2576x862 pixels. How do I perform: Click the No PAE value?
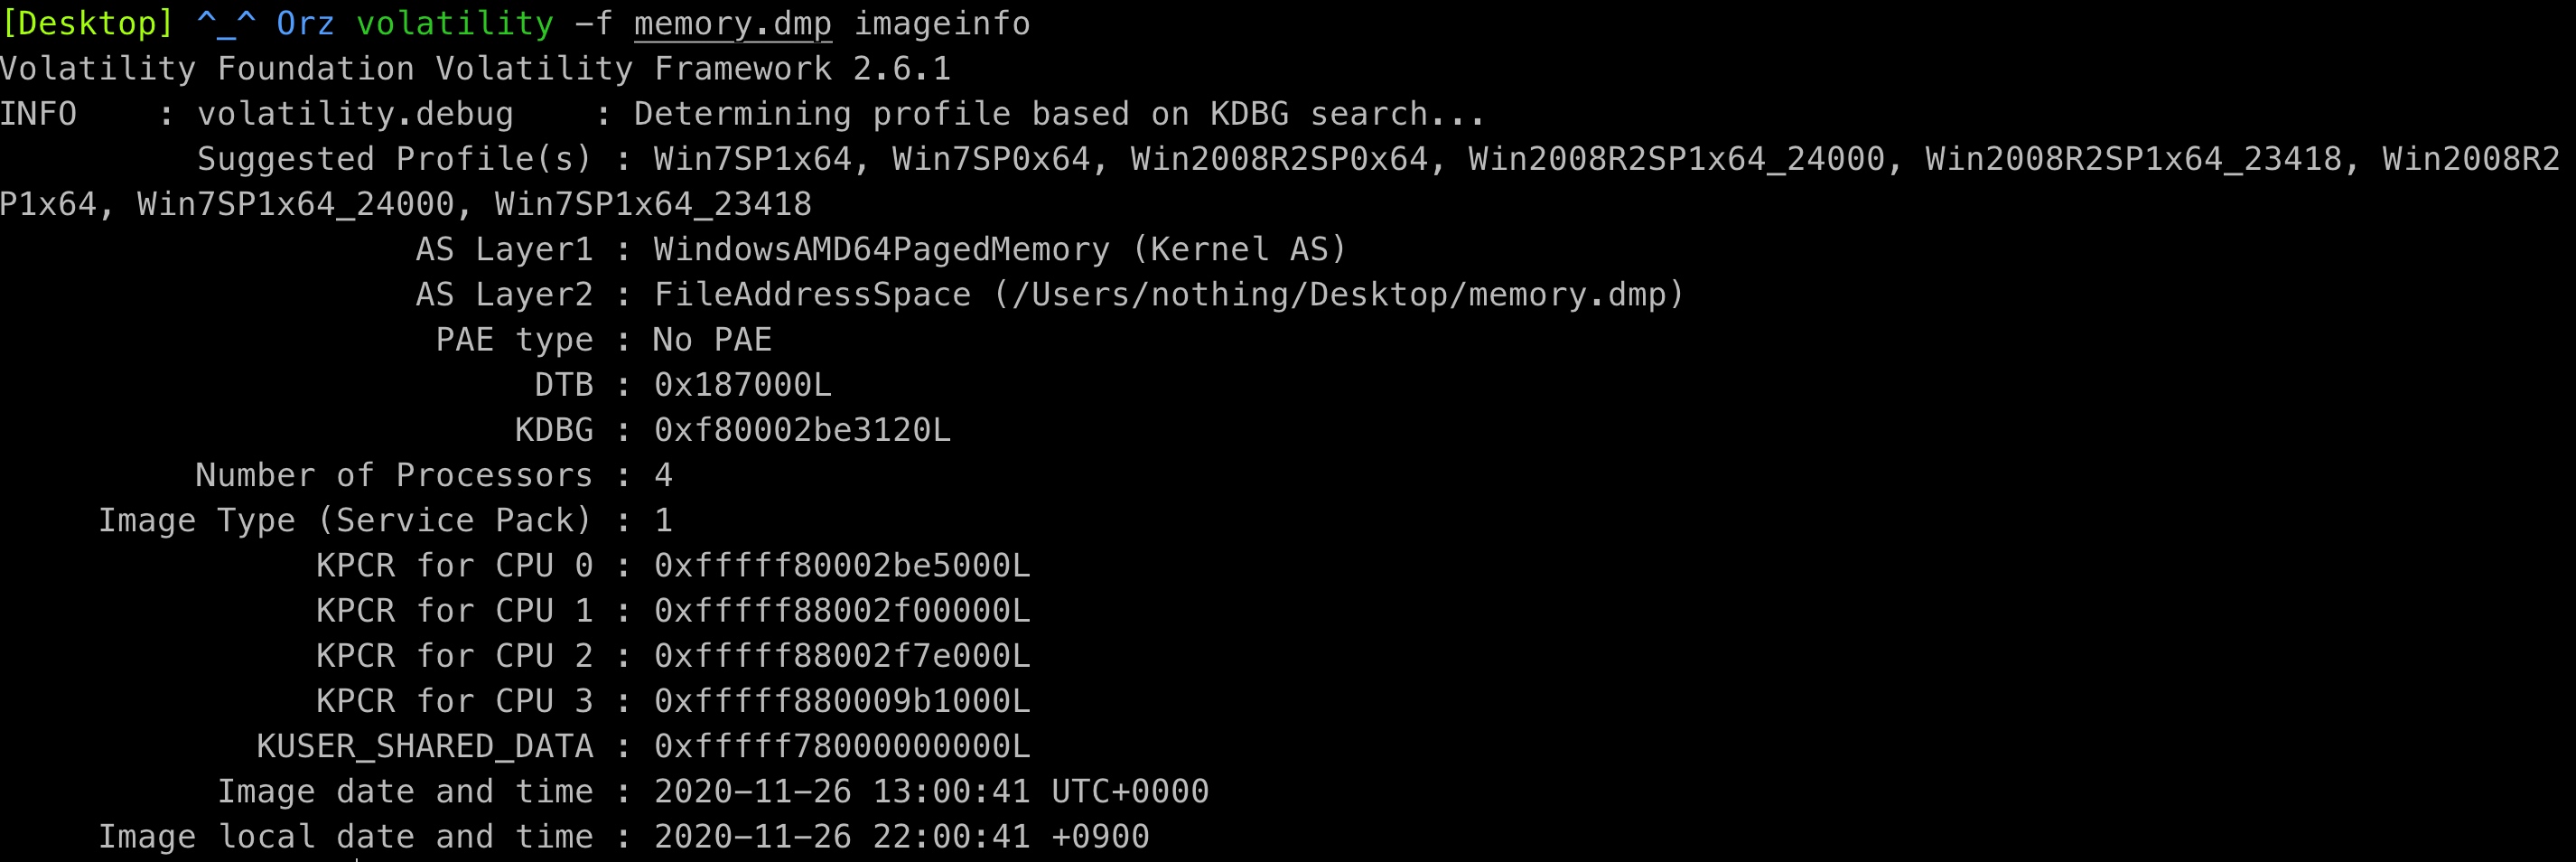pos(712,340)
